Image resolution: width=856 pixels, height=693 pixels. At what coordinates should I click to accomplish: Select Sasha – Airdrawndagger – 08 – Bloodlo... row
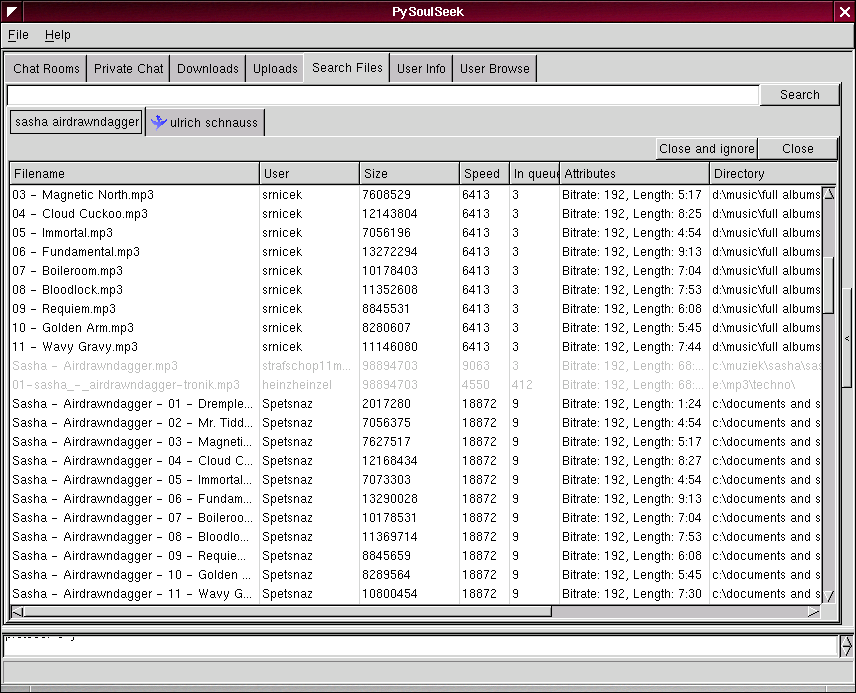click(x=416, y=537)
